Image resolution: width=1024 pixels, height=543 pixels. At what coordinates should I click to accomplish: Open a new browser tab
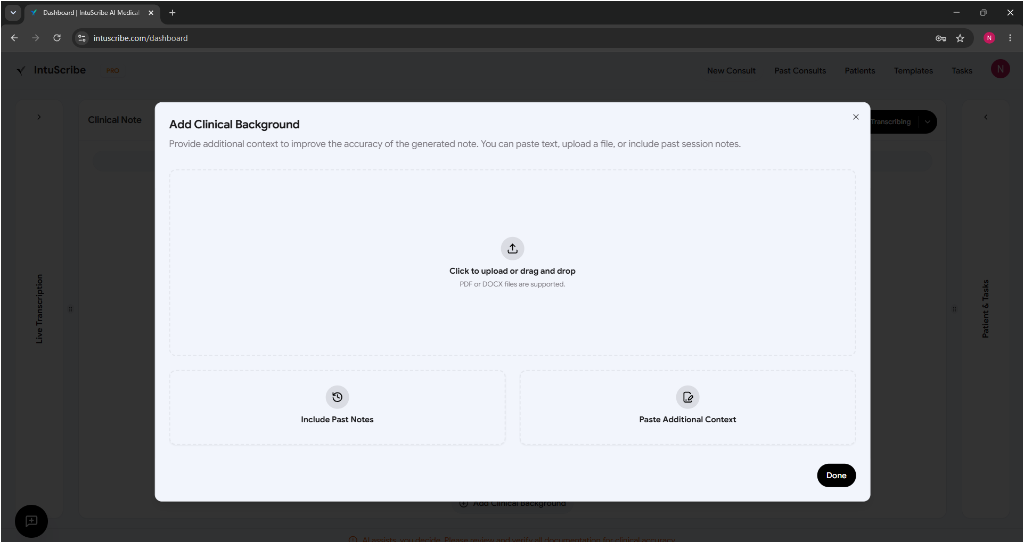172,12
